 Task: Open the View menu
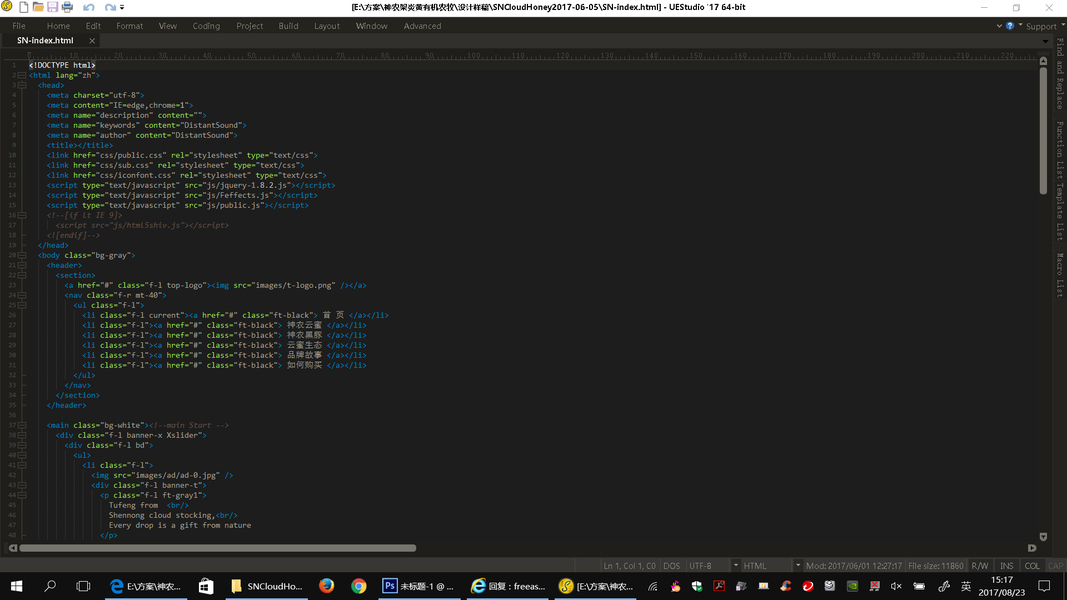tap(167, 26)
